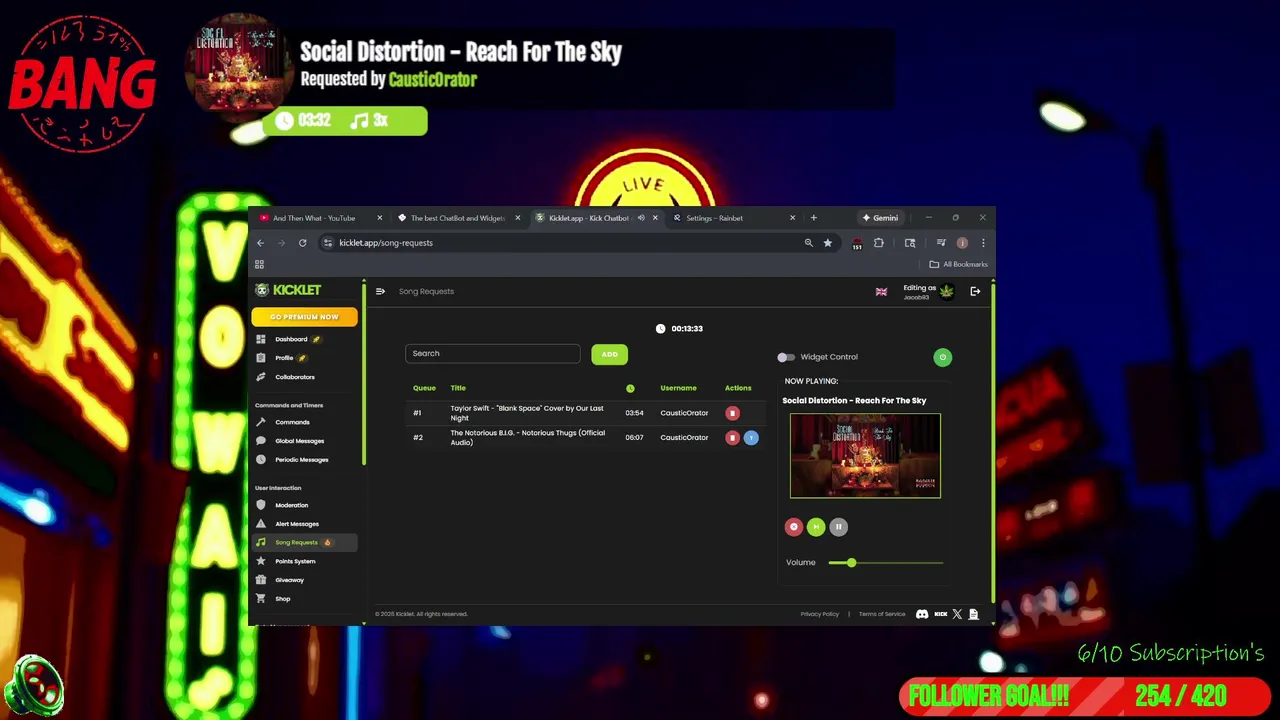Click Editing as Jacob93 avatar
The image size is (1280, 720).
click(x=946, y=291)
